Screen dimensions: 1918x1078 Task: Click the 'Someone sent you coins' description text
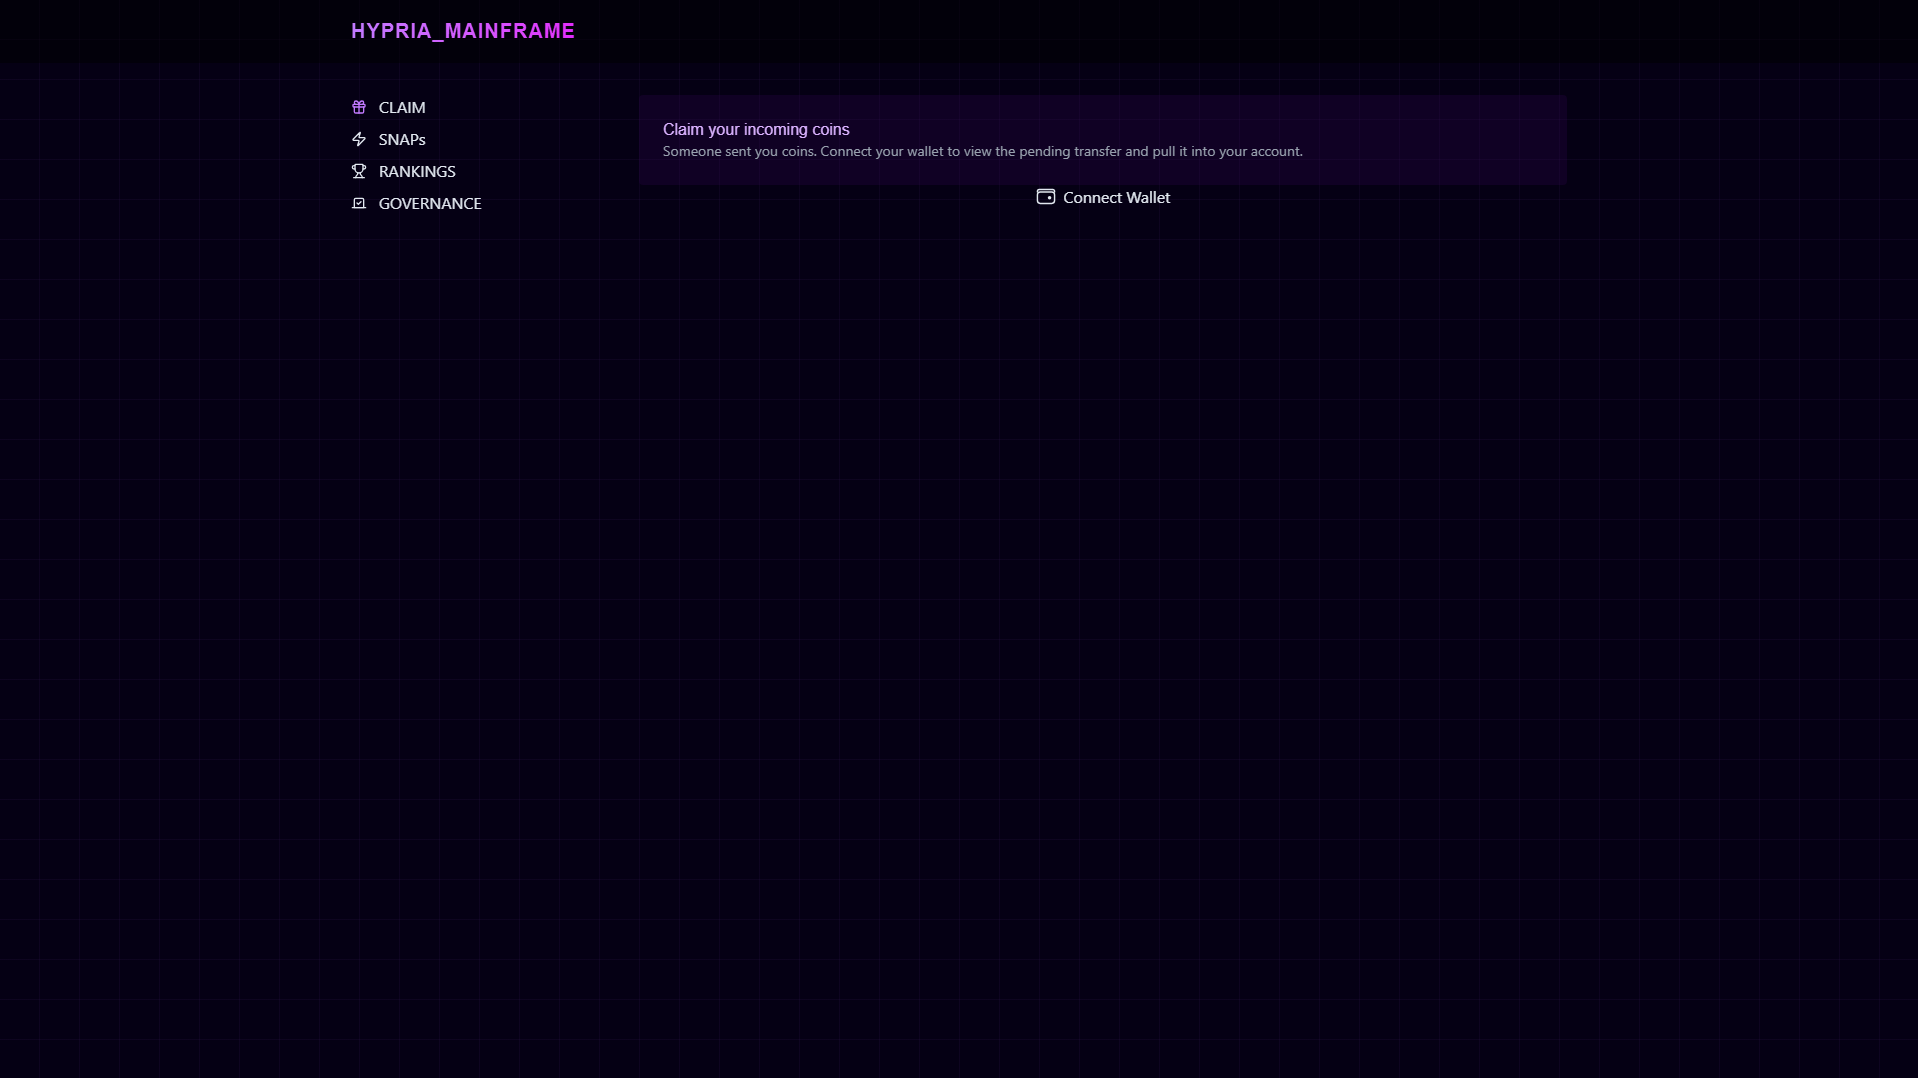coord(983,151)
